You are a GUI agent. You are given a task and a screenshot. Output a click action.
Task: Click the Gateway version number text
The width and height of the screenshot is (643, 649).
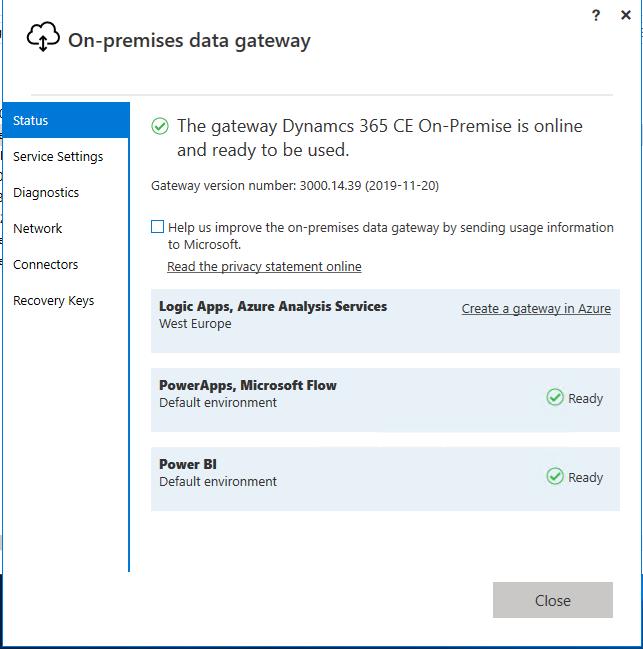tap(295, 186)
